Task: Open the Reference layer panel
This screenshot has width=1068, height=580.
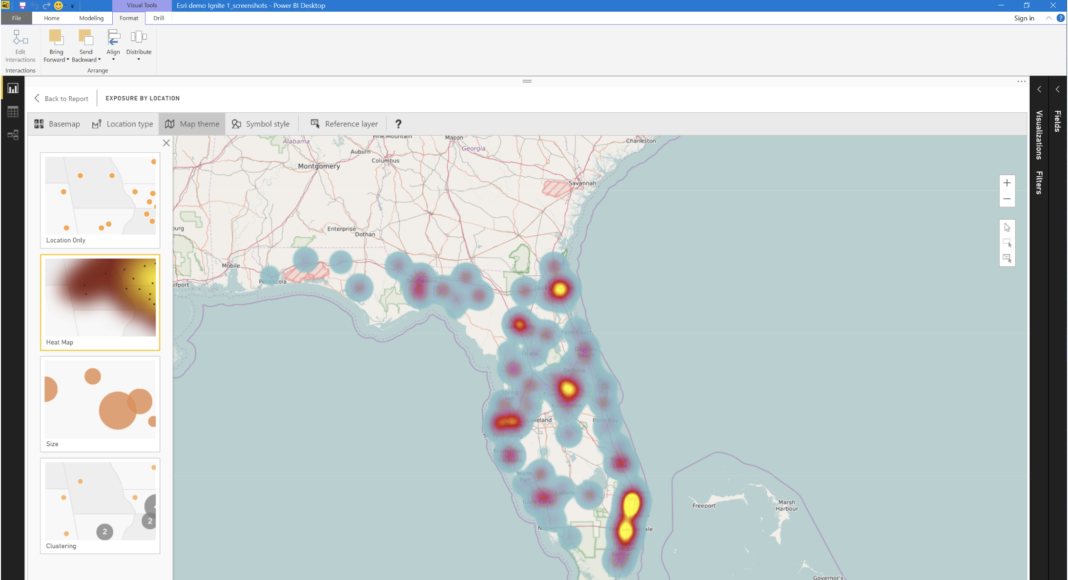Action: tap(344, 124)
